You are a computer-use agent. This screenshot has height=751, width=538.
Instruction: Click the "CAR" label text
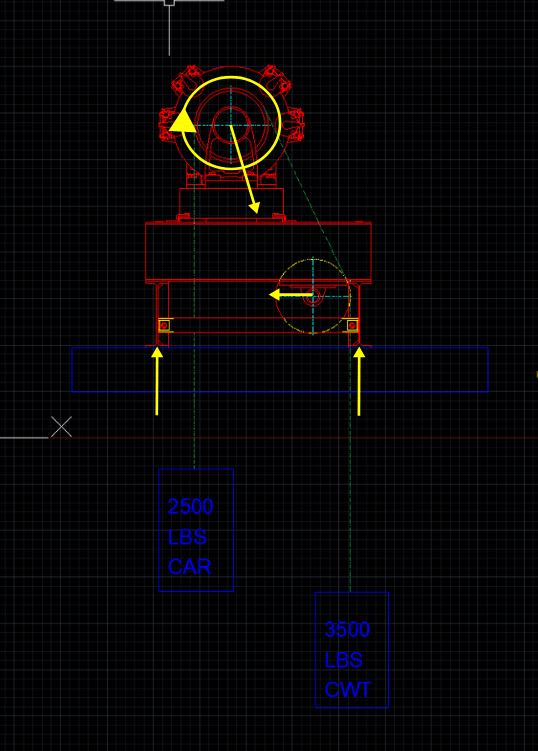click(x=190, y=567)
